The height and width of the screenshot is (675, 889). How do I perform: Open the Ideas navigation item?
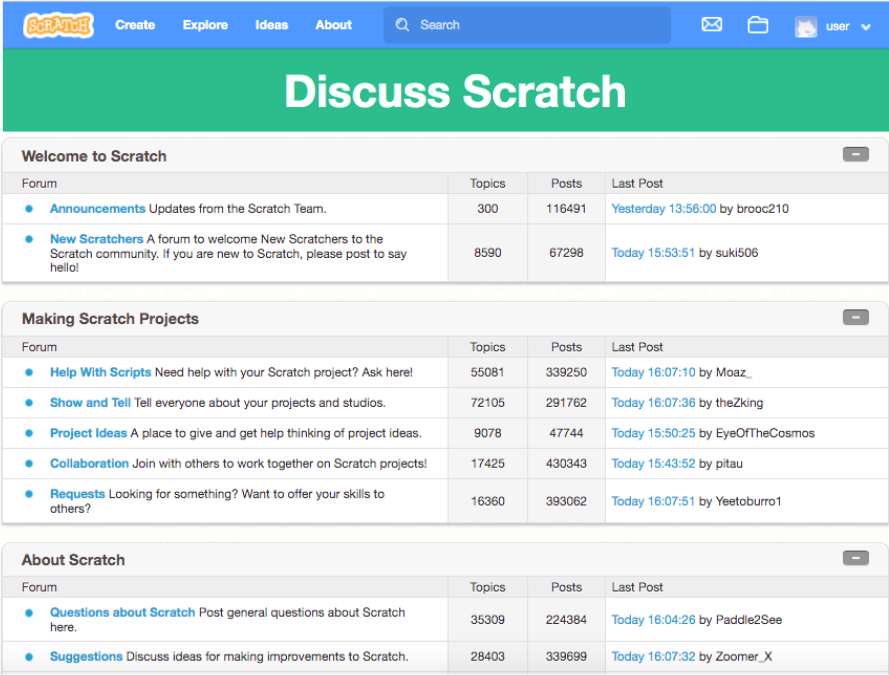(271, 25)
